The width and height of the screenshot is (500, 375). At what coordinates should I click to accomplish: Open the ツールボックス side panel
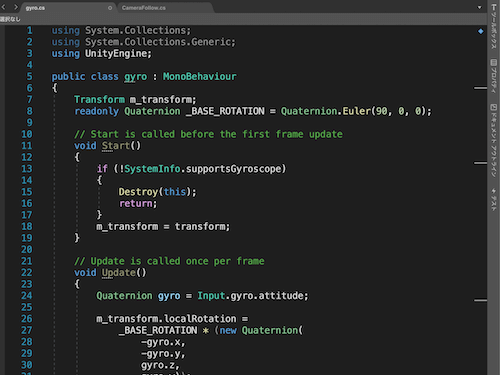(494, 27)
